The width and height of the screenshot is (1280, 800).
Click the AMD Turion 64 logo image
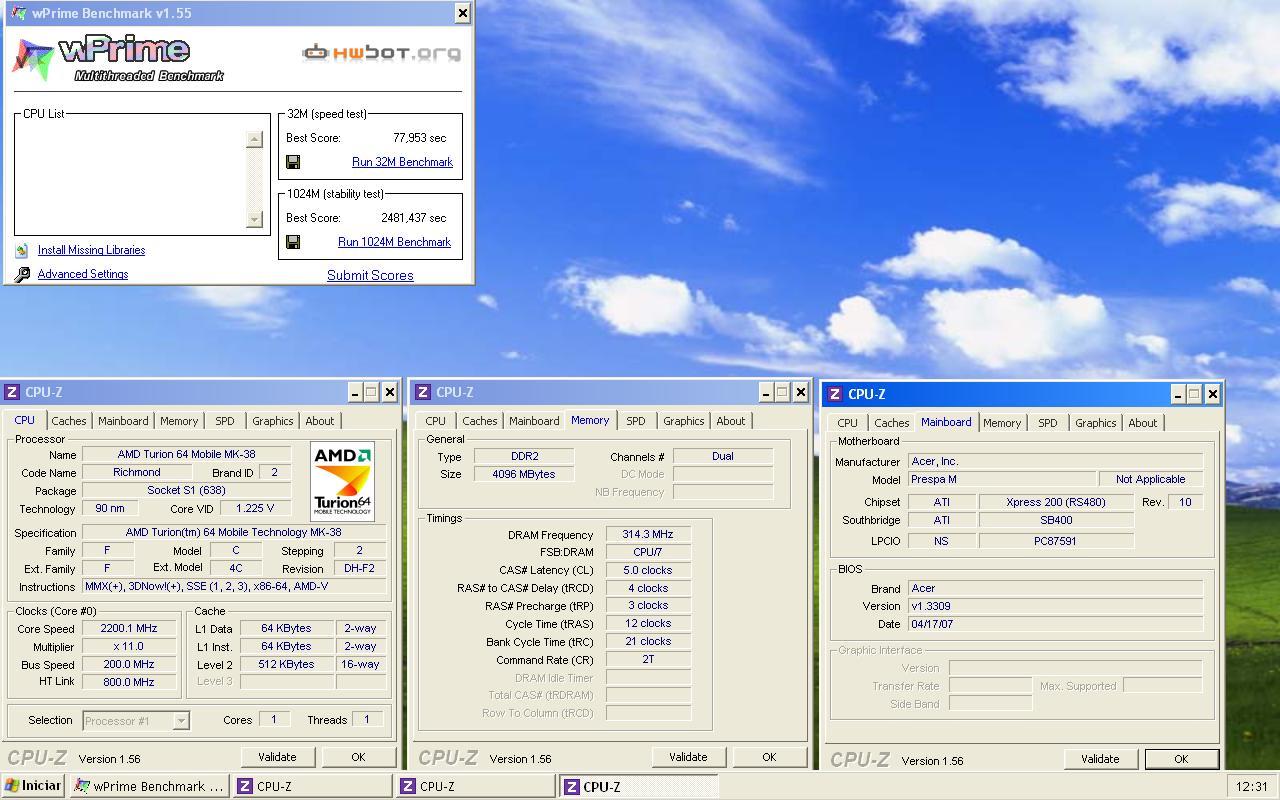pos(343,481)
